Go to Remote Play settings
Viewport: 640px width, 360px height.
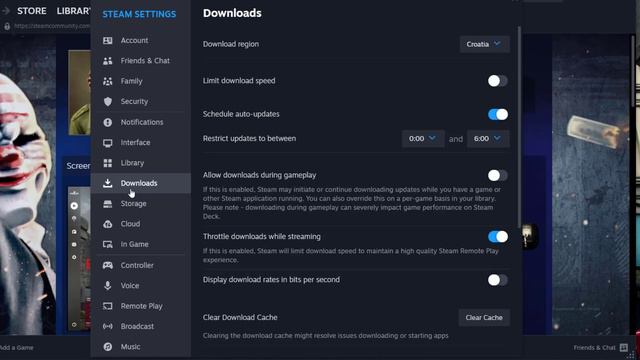[x=141, y=306]
